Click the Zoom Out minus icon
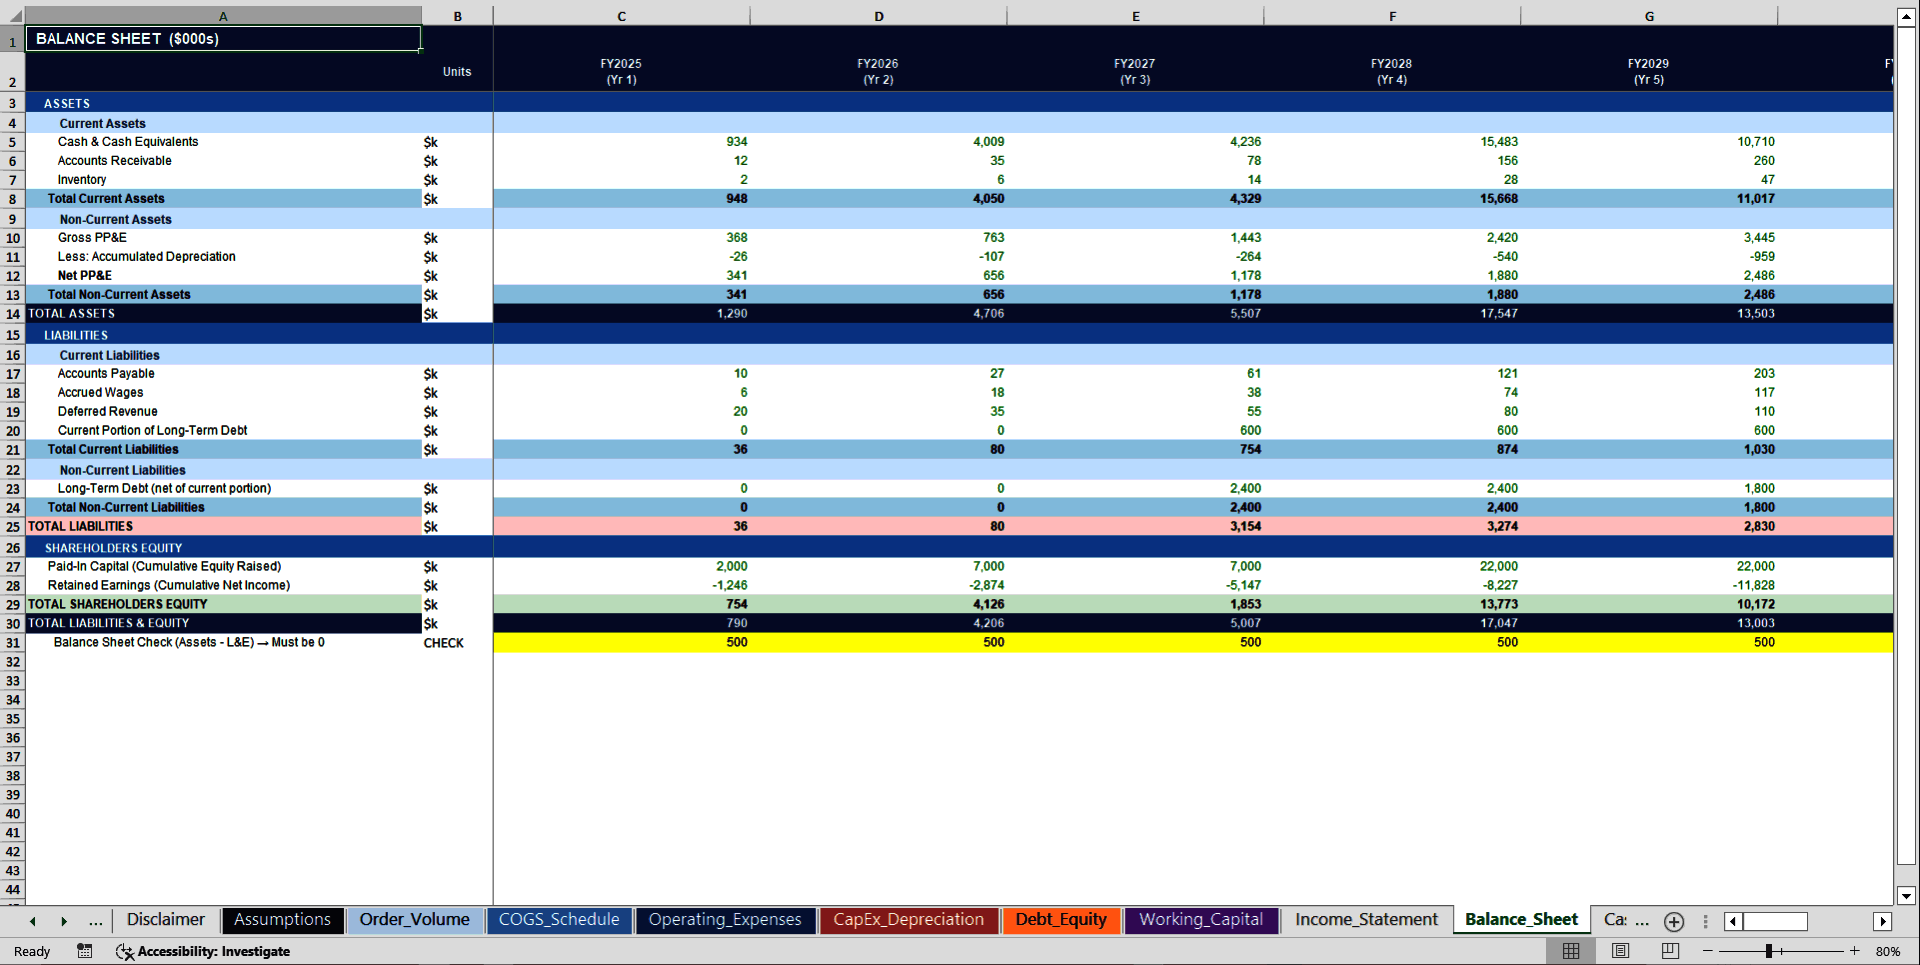The image size is (1920, 965). coord(1707,951)
